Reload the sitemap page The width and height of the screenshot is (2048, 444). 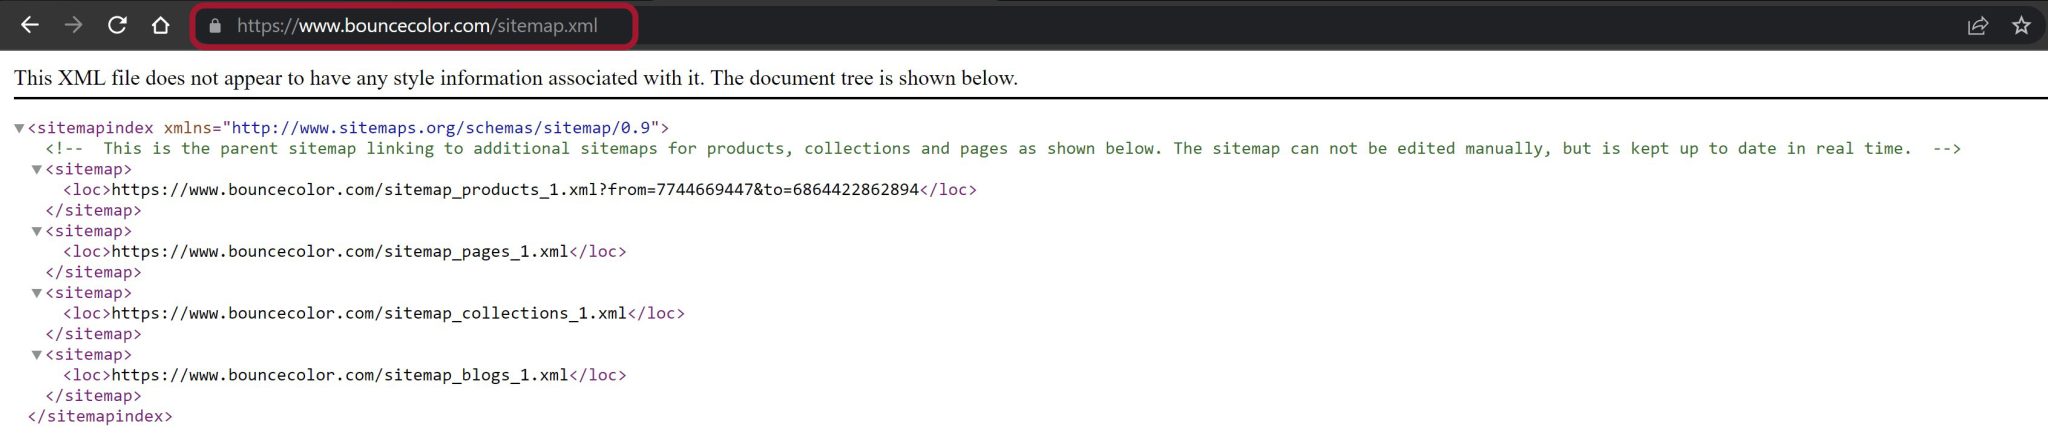(117, 25)
